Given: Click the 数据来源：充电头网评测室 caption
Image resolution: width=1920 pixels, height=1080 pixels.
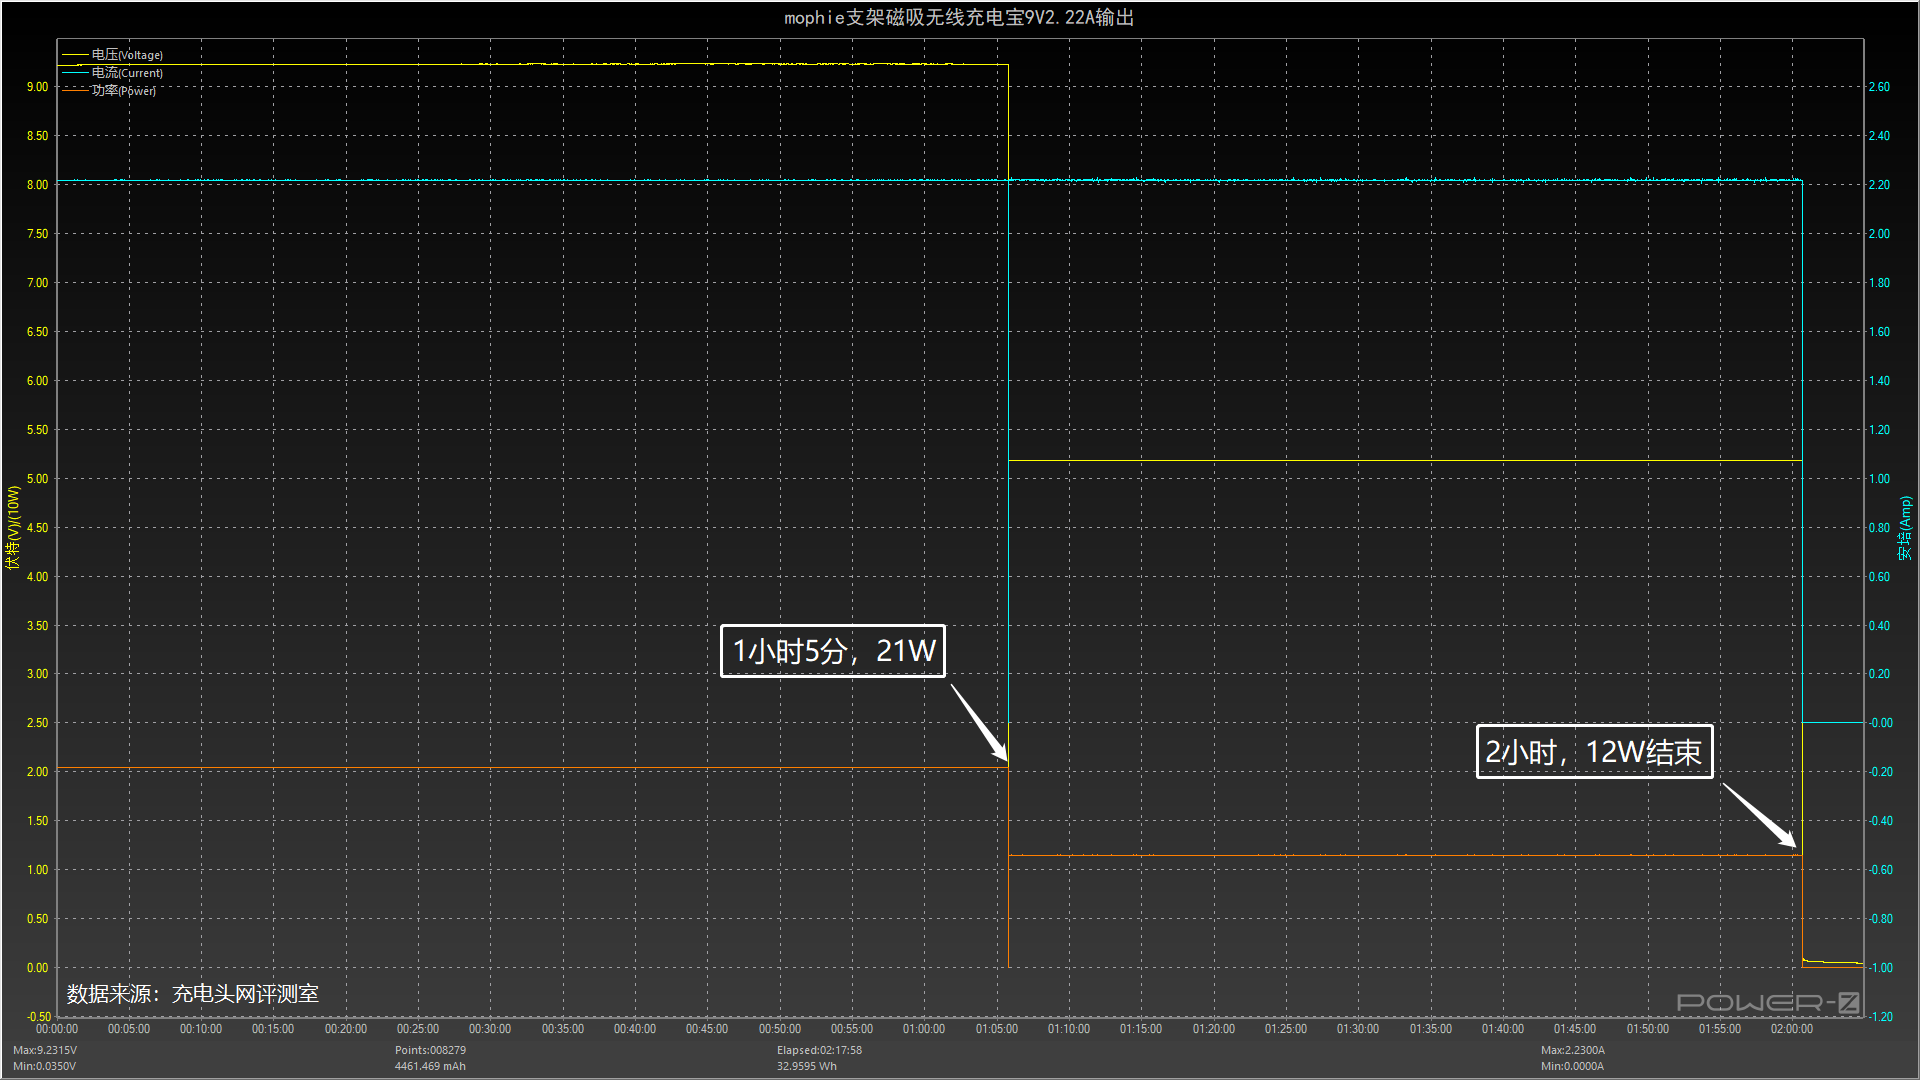Looking at the screenshot, I should pyautogui.click(x=193, y=994).
